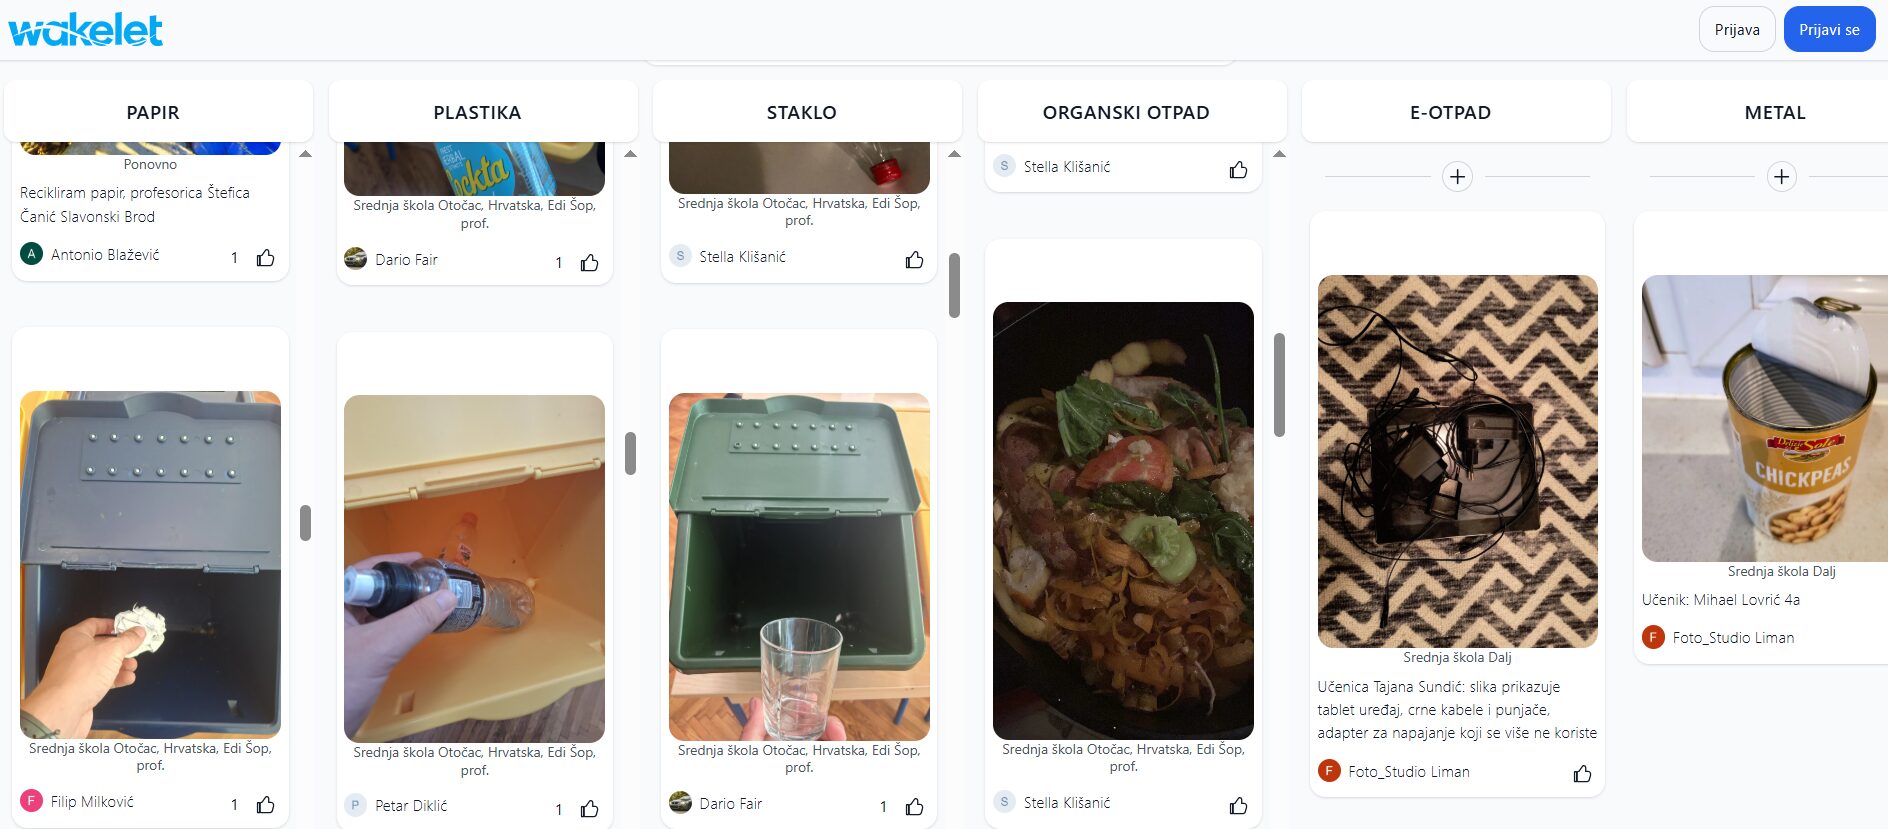Viewport: 1888px width, 829px height.
Task: Click the Prijavi se button
Action: point(1829,30)
